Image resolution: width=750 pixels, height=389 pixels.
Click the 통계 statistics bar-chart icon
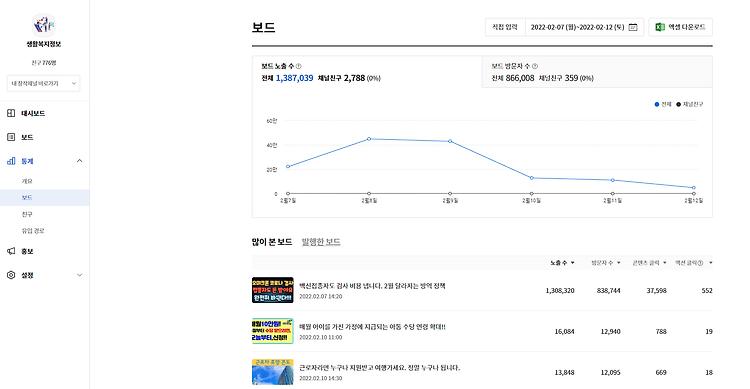coord(11,161)
